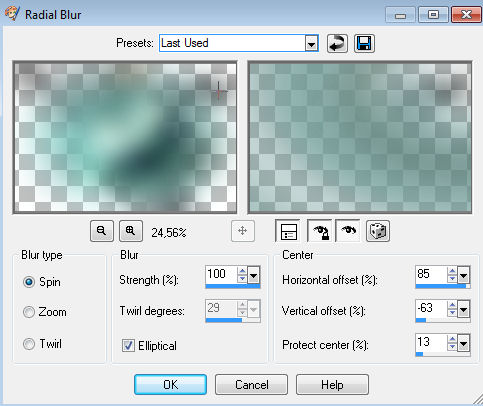Screen dimensions: 483x406
Task: Toggle the show/hide previews icon
Action: pyautogui.click(x=288, y=231)
